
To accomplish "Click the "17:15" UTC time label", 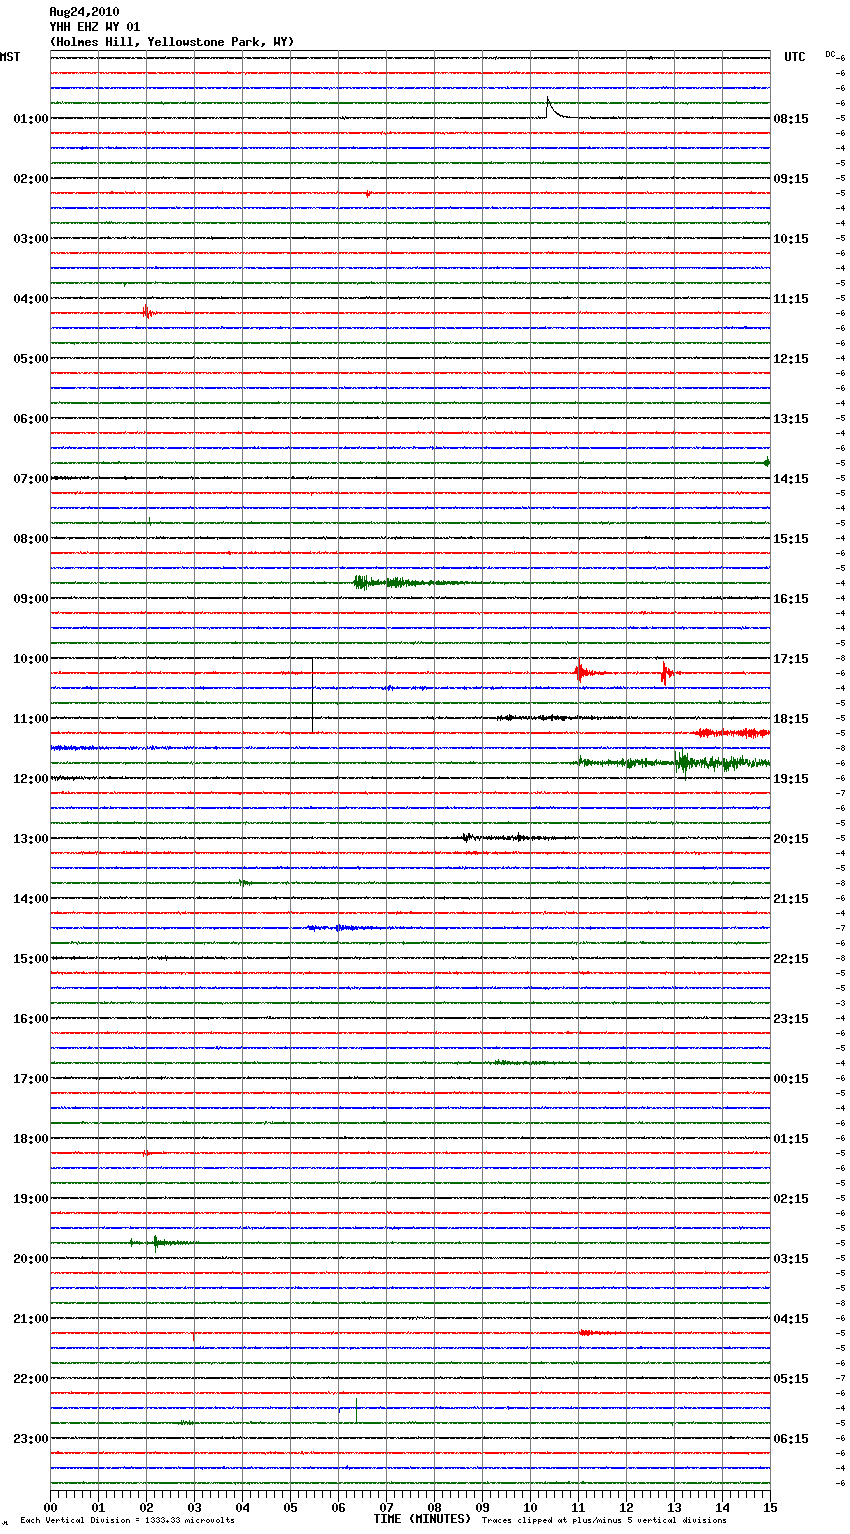I will 791,659.
